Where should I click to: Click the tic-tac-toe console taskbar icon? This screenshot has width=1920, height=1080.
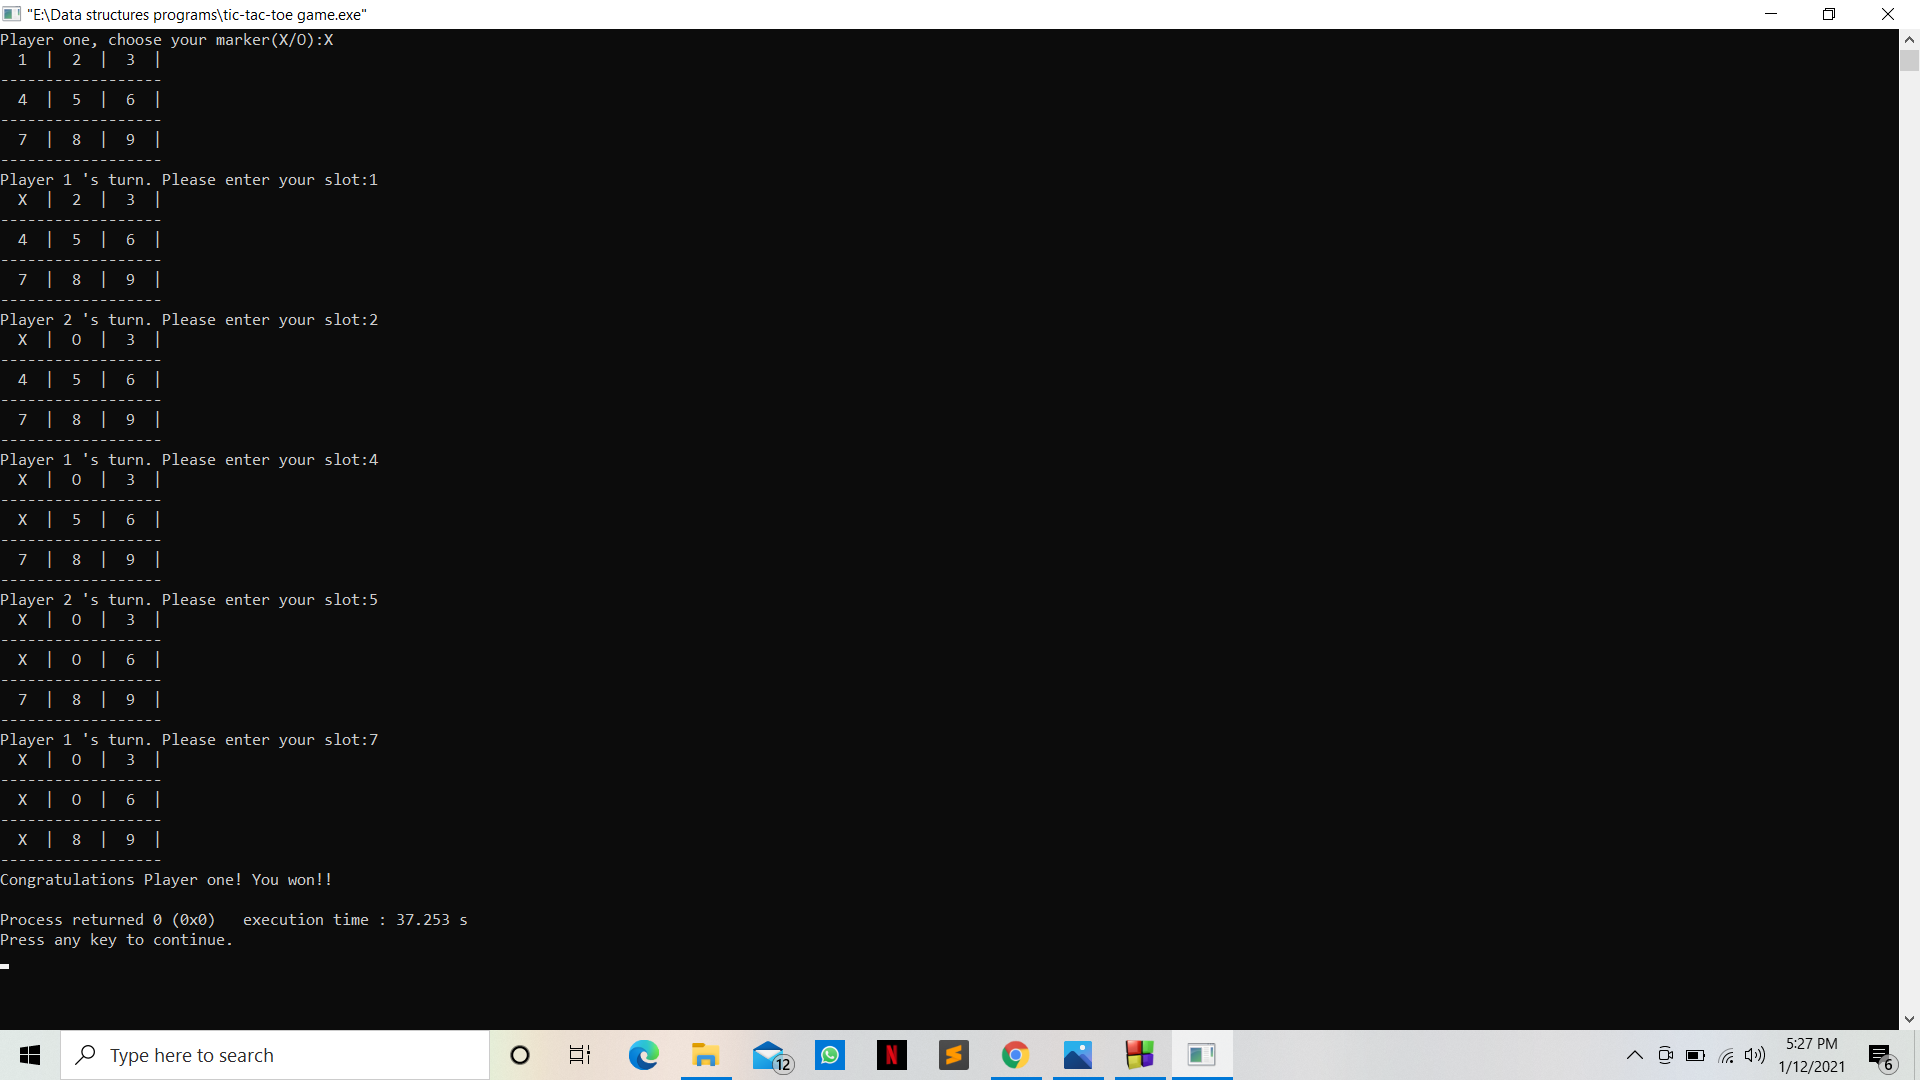[x=1201, y=1055]
